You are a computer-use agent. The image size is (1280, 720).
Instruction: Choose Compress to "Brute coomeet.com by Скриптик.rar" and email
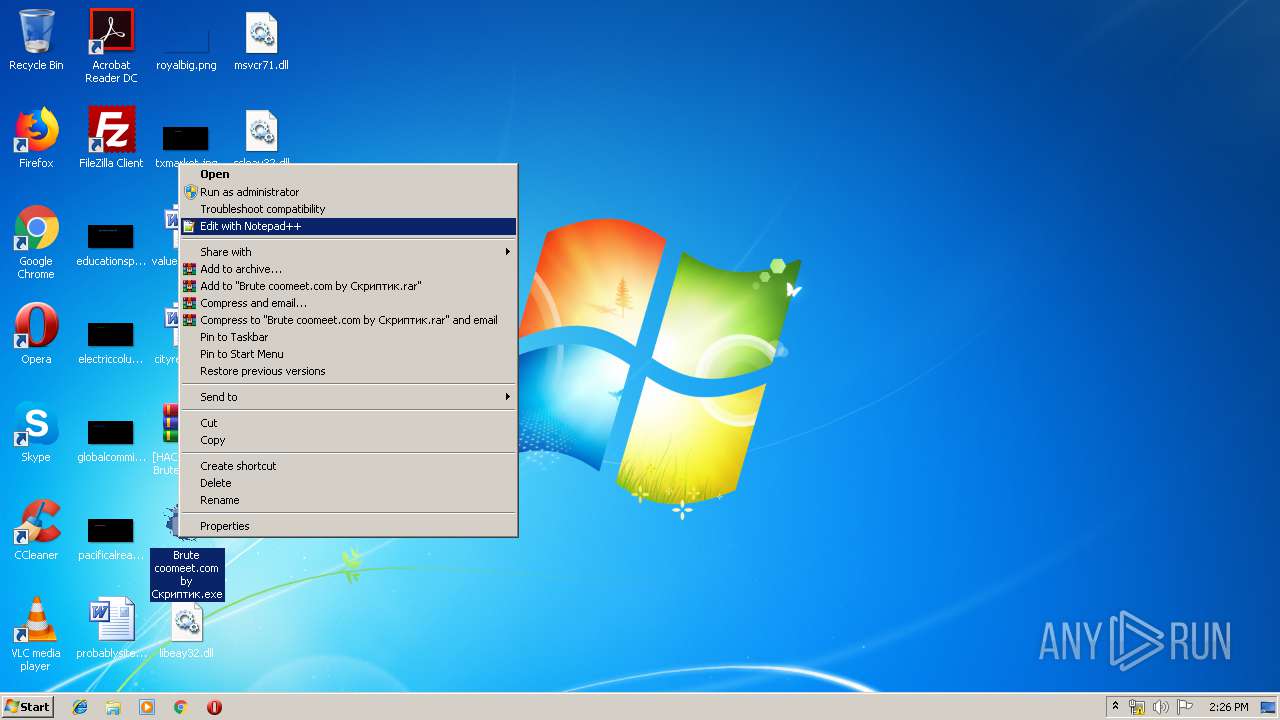(x=348, y=320)
